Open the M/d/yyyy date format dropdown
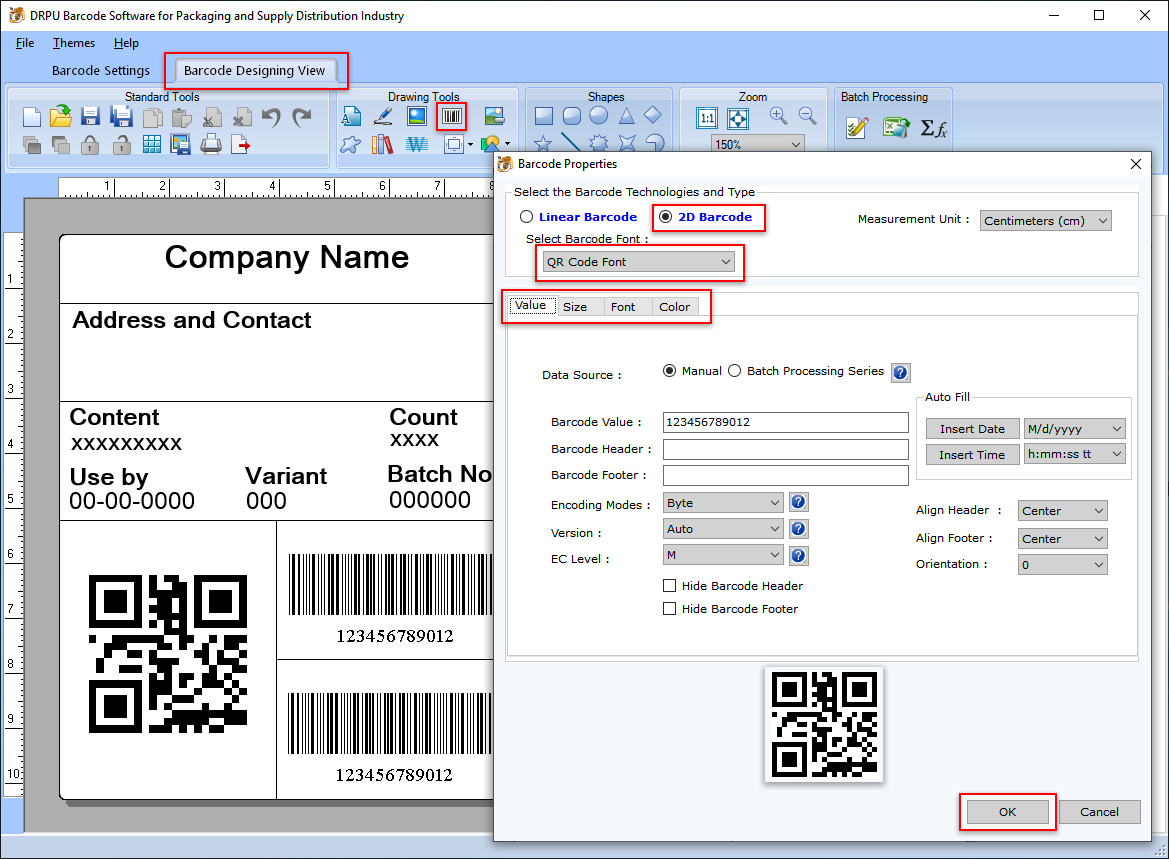 coord(1074,429)
